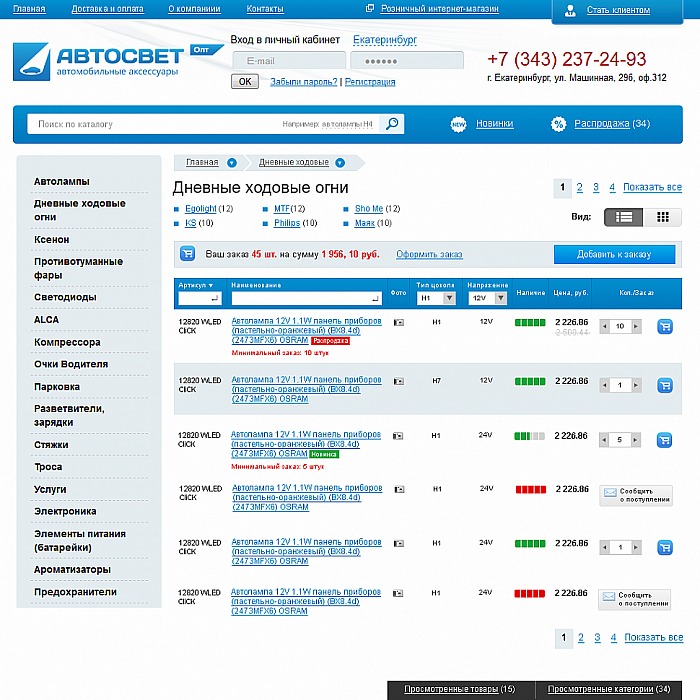
Task: Decrease quantity in the row showing 5
Action: click(x=604, y=440)
